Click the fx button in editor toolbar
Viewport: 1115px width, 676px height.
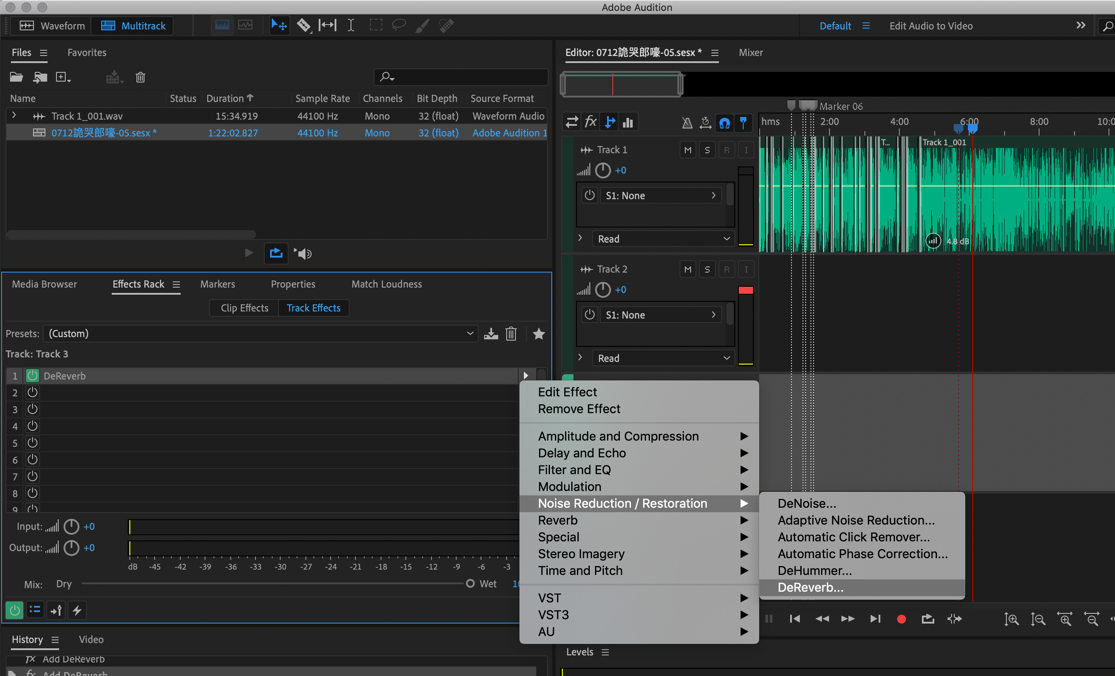pyautogui.click(x=590, y=122)
